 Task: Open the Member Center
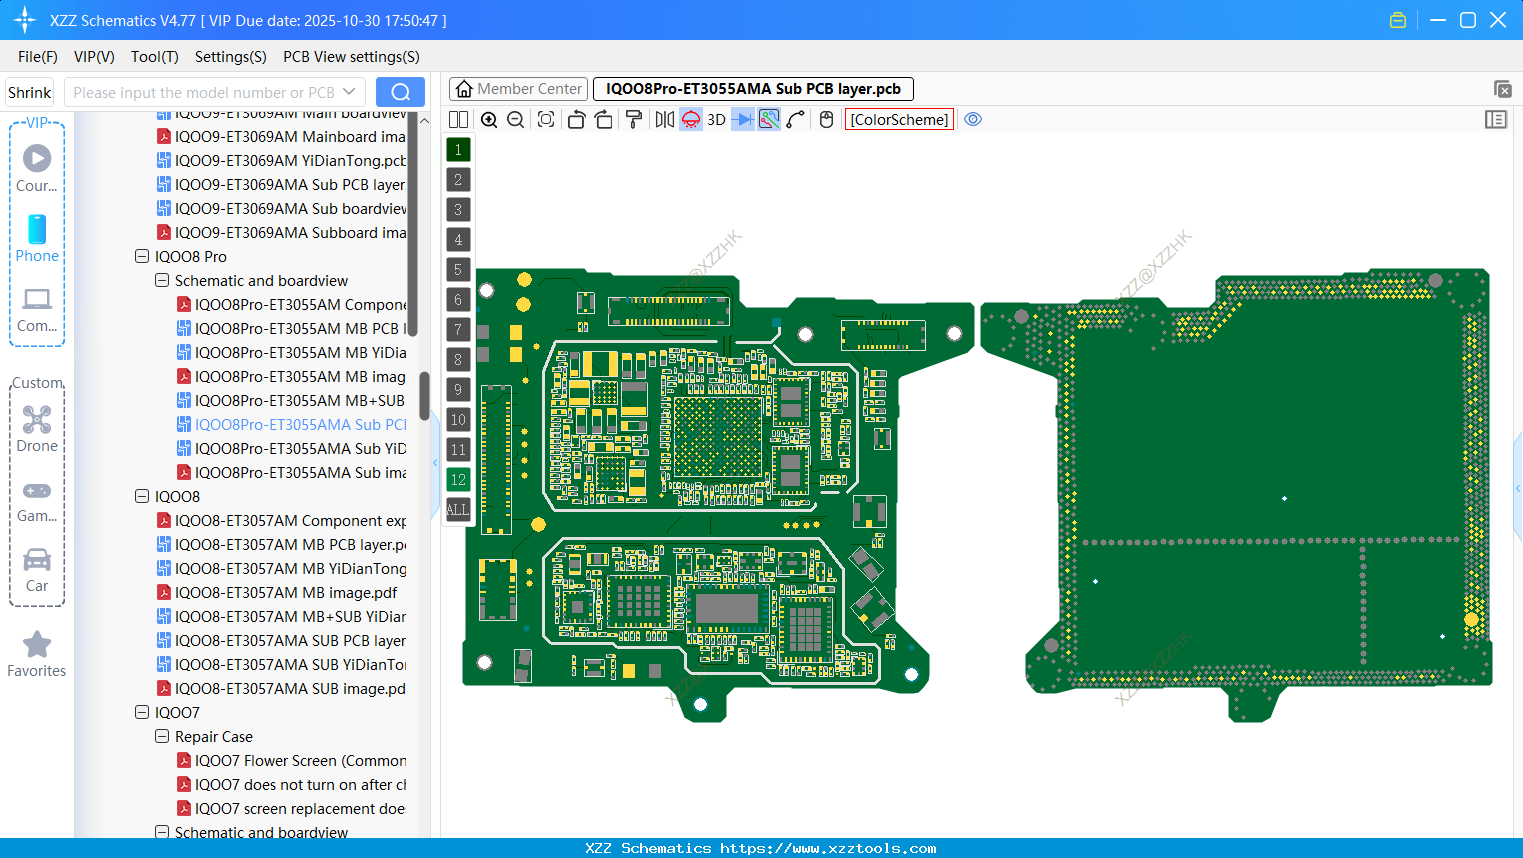click(x=518, y=88)
